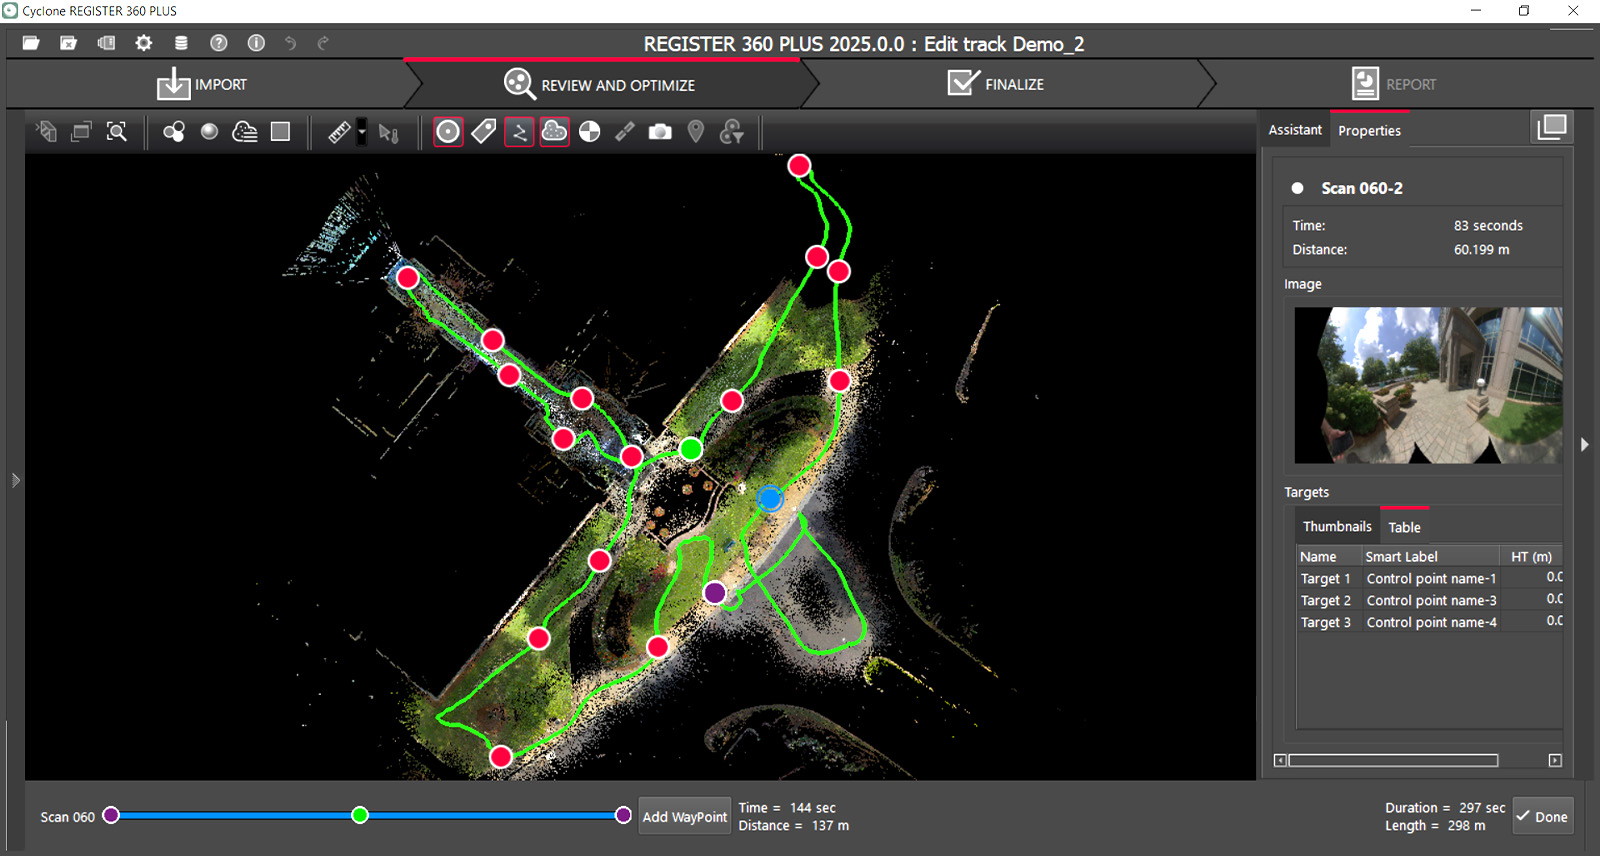Image resolution: width=1600 pixels, height=856 pixels.
Task: Select the cursor temperature pick tool
Action: point(389,132)
